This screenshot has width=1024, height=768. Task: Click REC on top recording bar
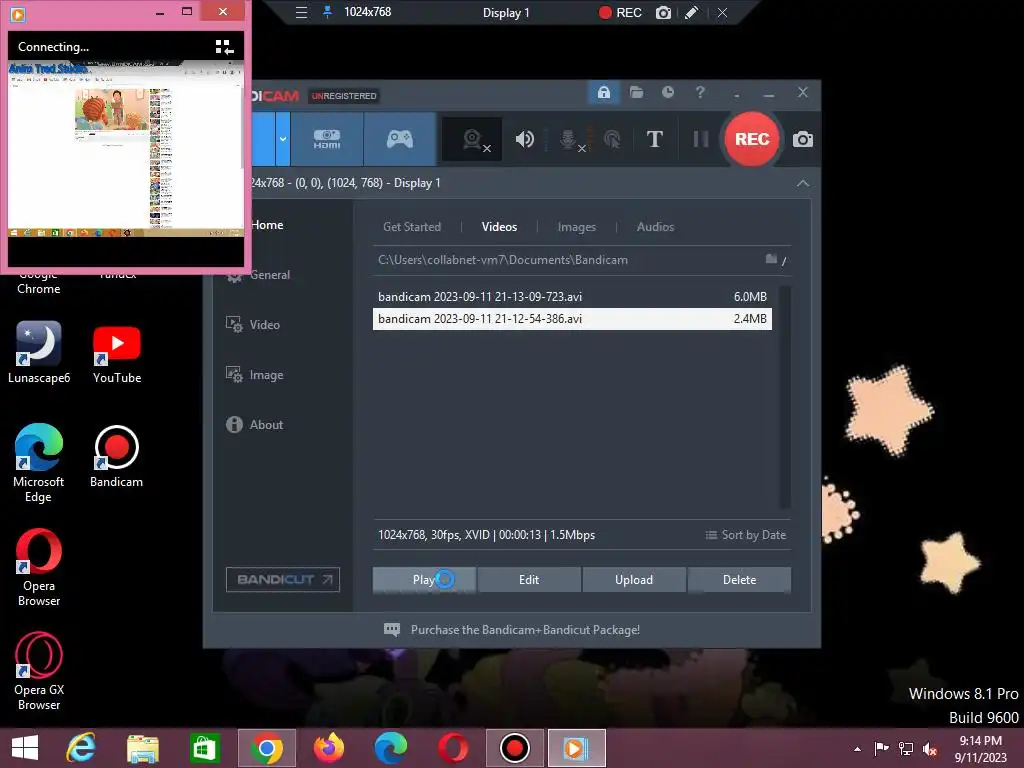click(620, 12)
